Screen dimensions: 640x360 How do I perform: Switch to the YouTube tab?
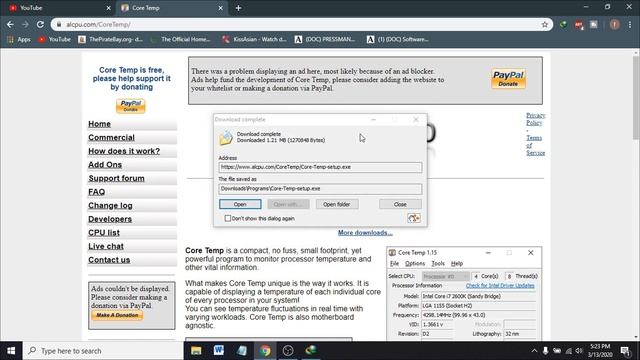[x=59, y=8]
